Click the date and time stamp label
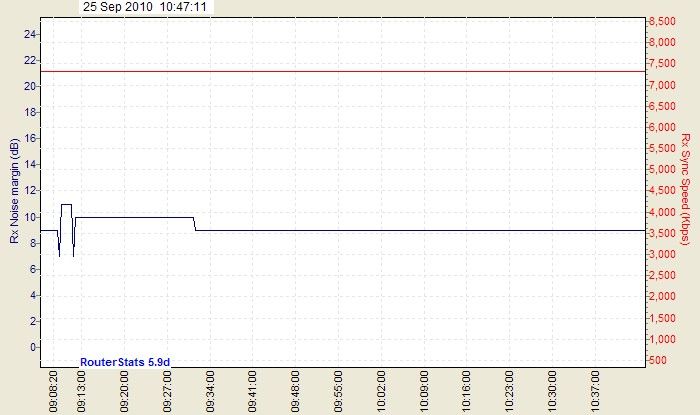The height and width of the screenshot is (415, 700). point(145,7)
